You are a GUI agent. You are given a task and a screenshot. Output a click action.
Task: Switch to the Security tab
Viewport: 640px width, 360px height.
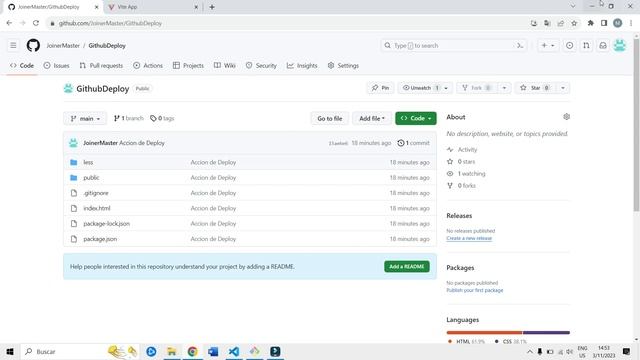pos(261,65)
